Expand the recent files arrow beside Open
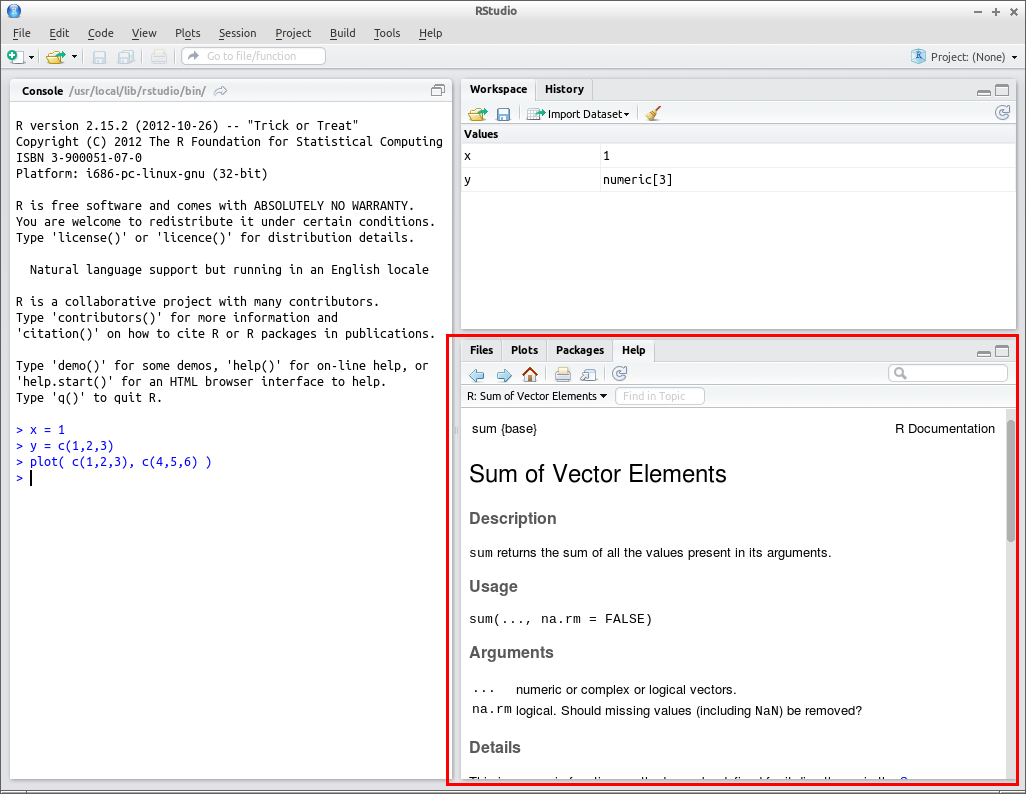This screenshot has width=1026, height=794. tap(74, 57)
